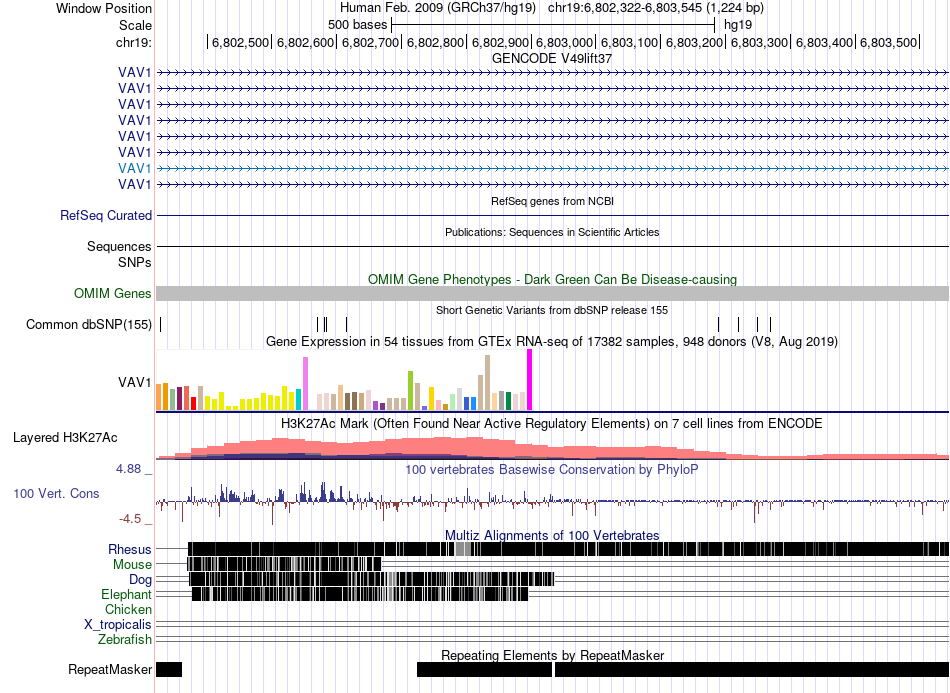
Task: Open the Common dbSNP(155) track label
Action: (x=89, y=325)
